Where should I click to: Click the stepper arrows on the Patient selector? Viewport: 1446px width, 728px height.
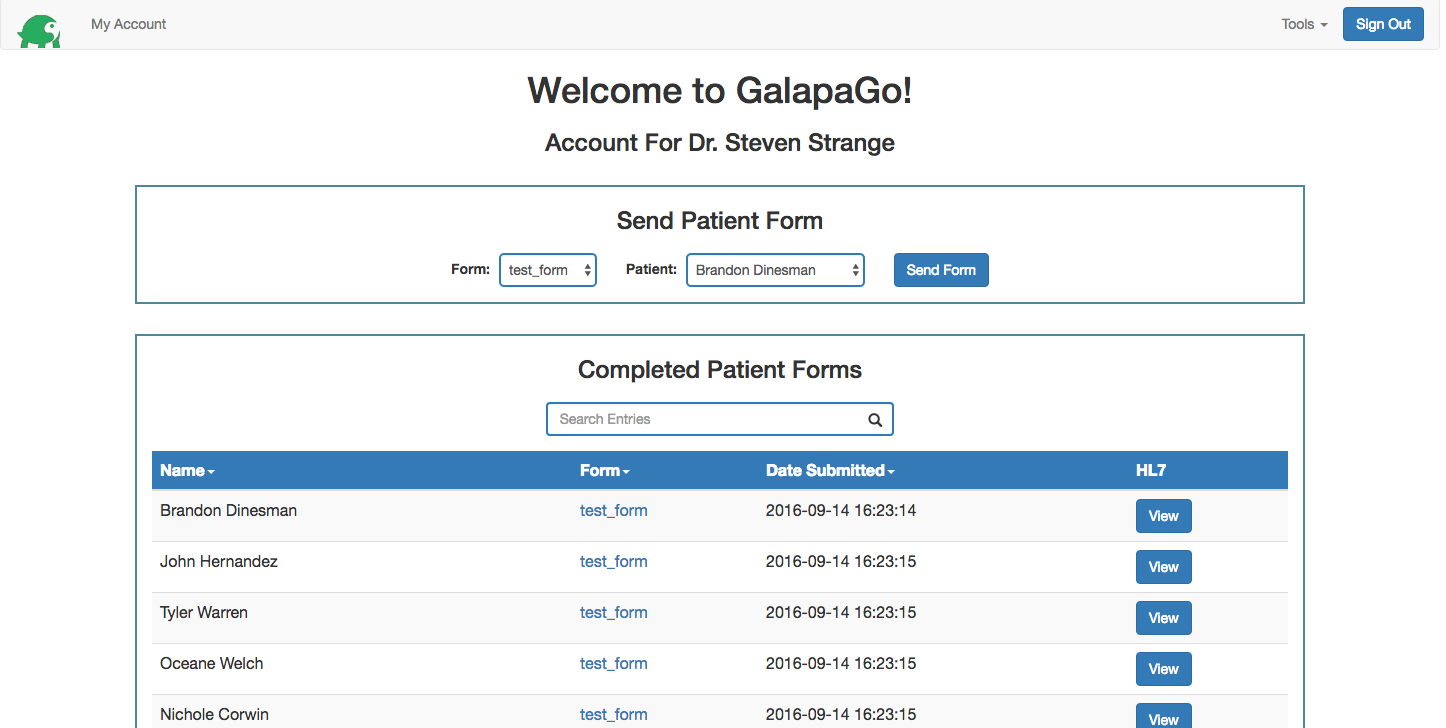tap(856, 269)
